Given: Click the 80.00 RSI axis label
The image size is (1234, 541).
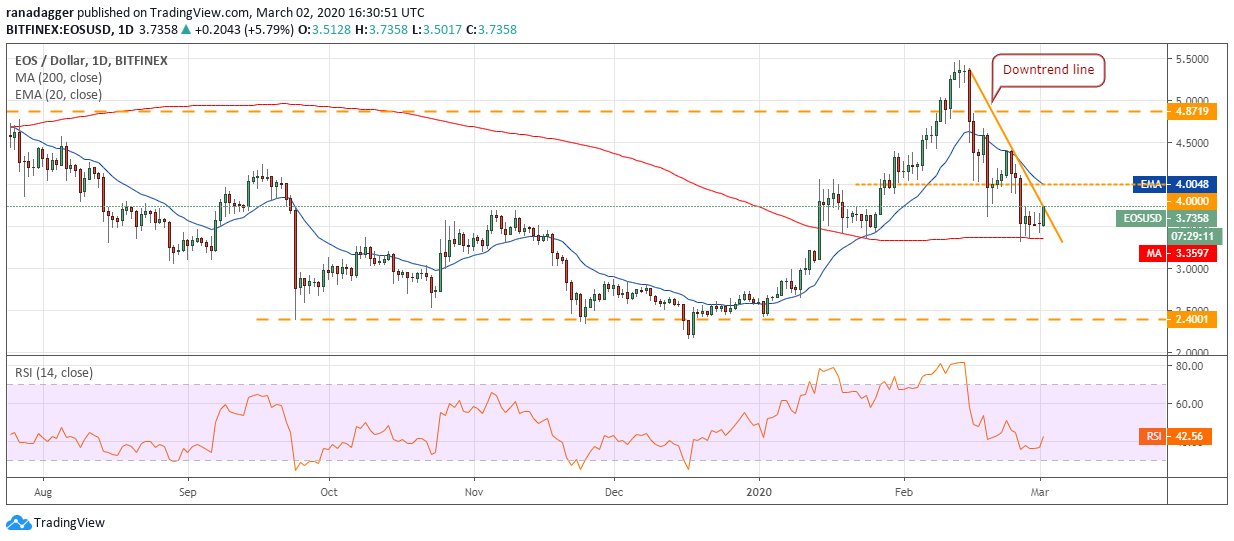Looking at the screenshot, I should pos(1189,367).
